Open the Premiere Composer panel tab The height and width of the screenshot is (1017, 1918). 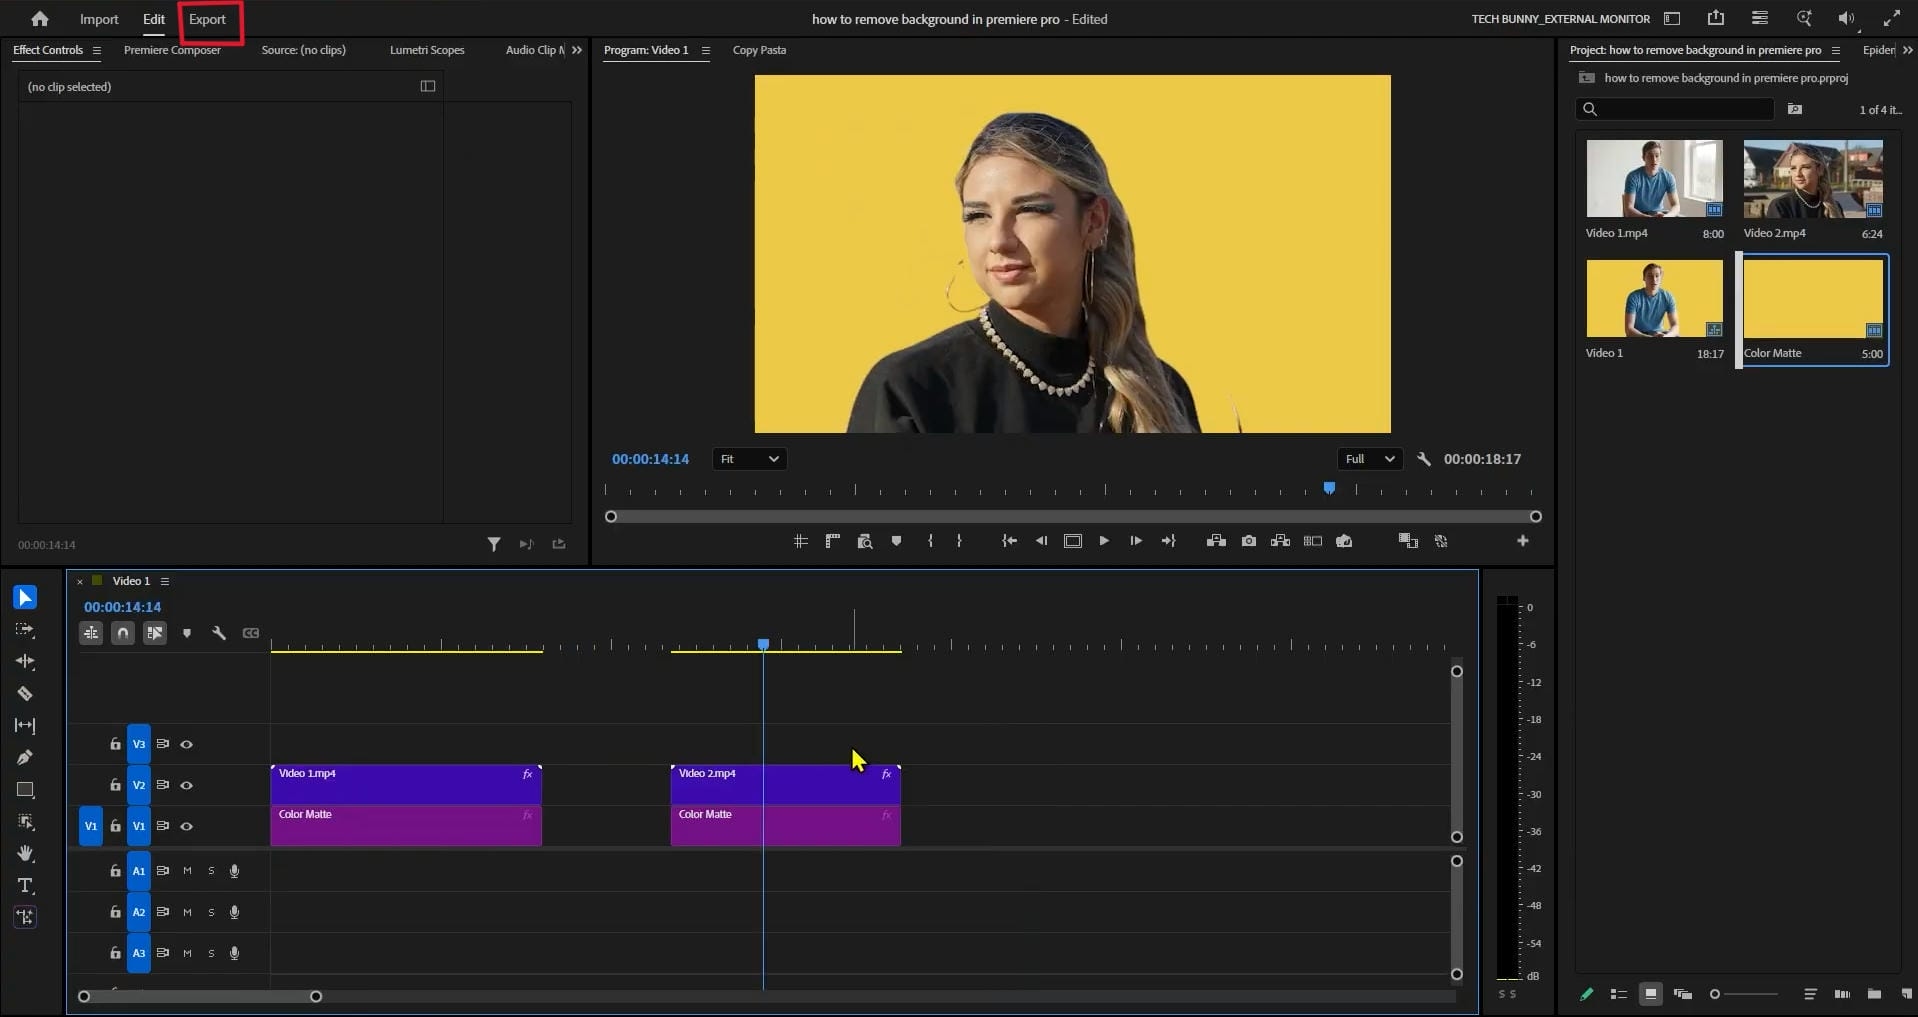[x=172, y=50]
